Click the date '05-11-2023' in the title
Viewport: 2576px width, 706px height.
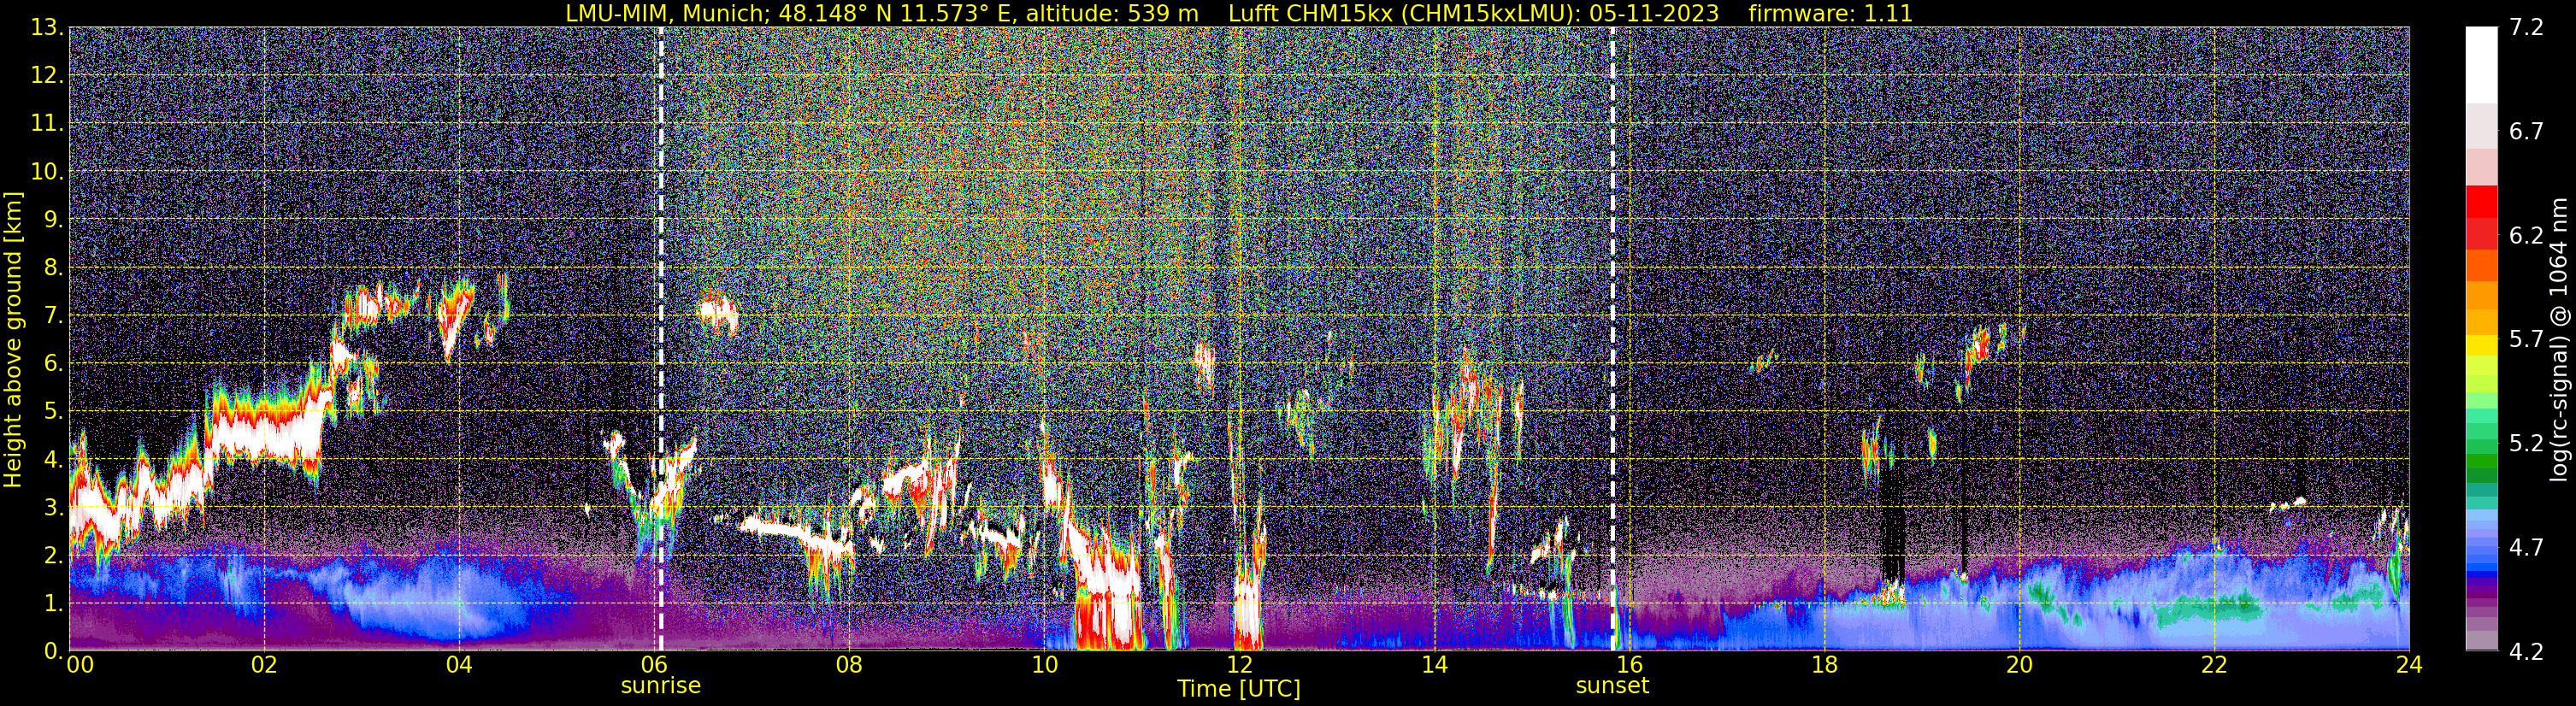[x=1654, y=14]
